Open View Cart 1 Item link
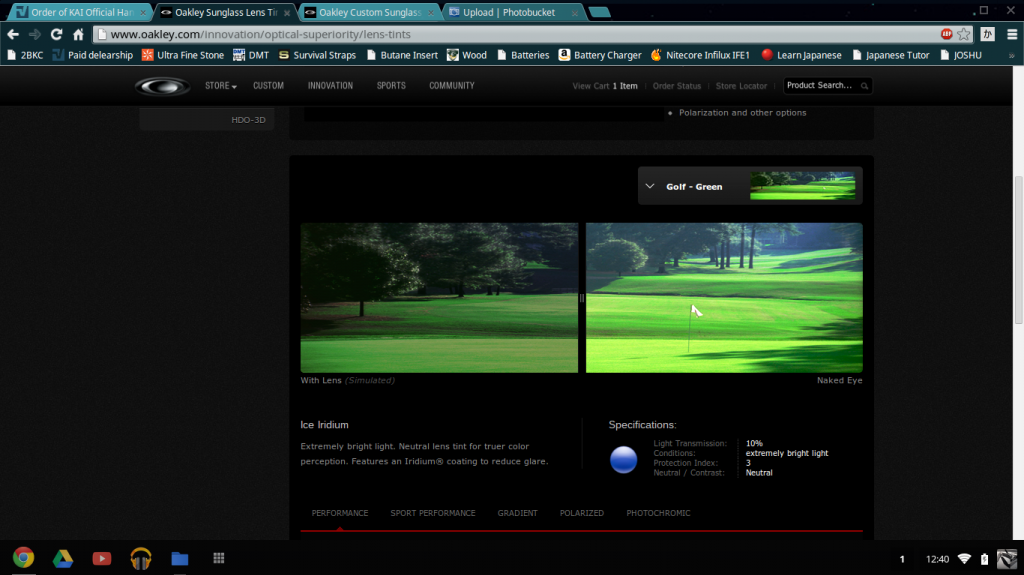The height and width of the screenshot is (575, 1024). click(605, 86)
